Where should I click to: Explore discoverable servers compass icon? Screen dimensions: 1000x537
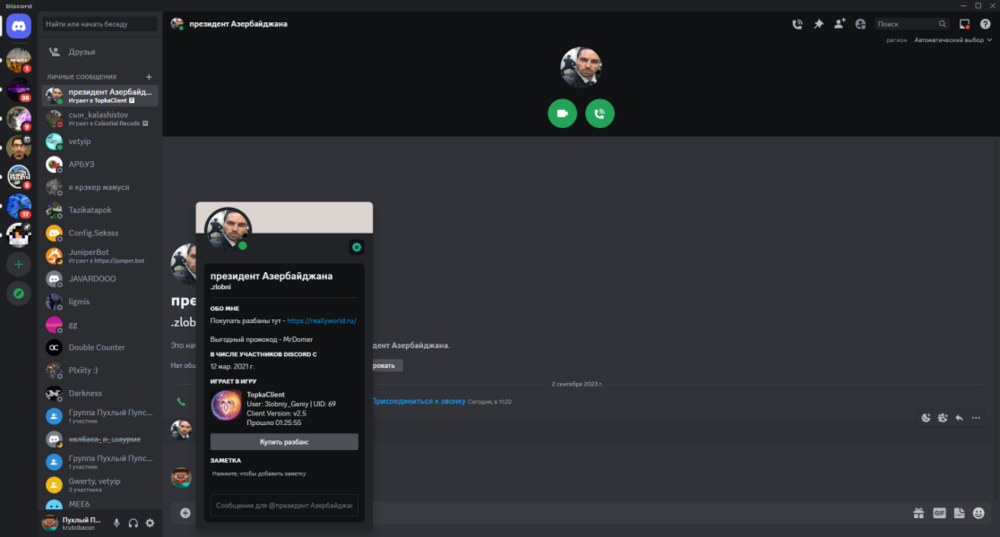(18, 293)
